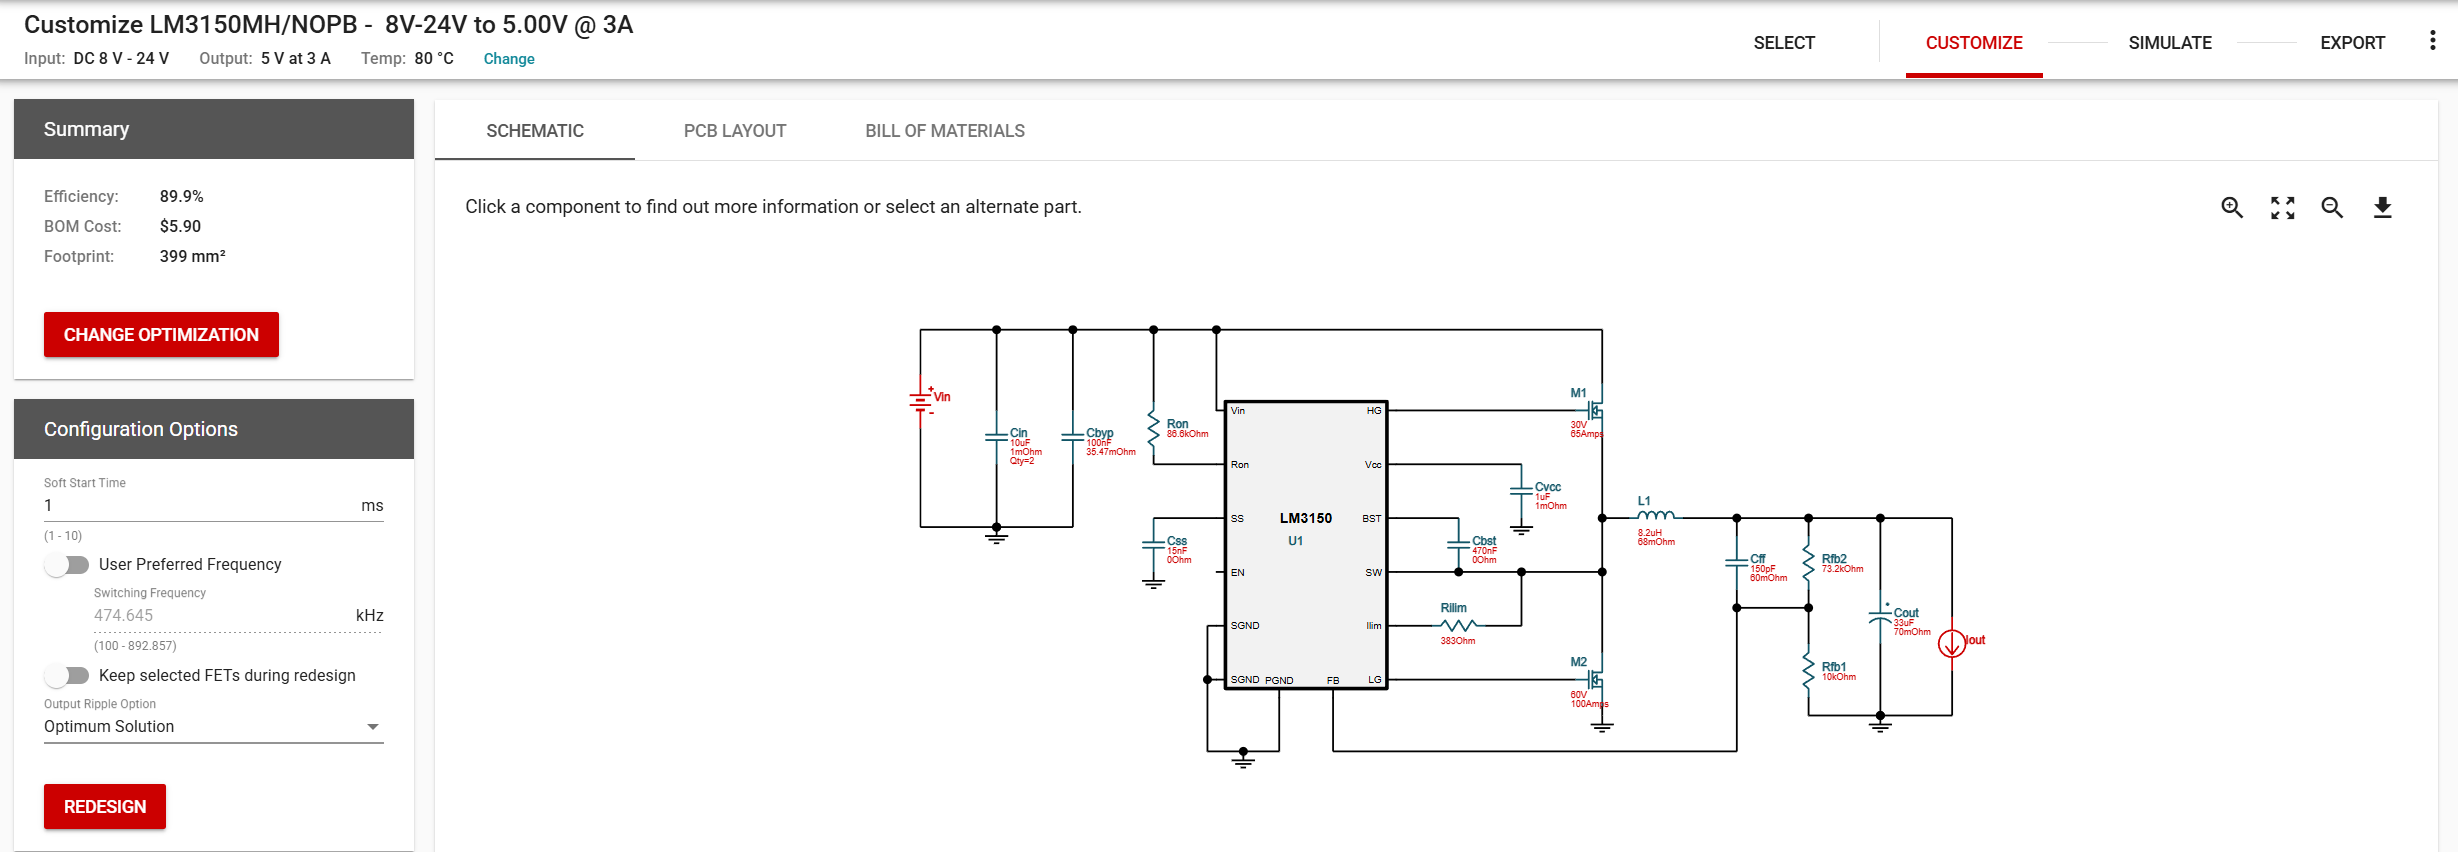2458x852 pixels.
Task: Click the CHANGE OPTIMIZATION button
Action: [x=161, y=335]
